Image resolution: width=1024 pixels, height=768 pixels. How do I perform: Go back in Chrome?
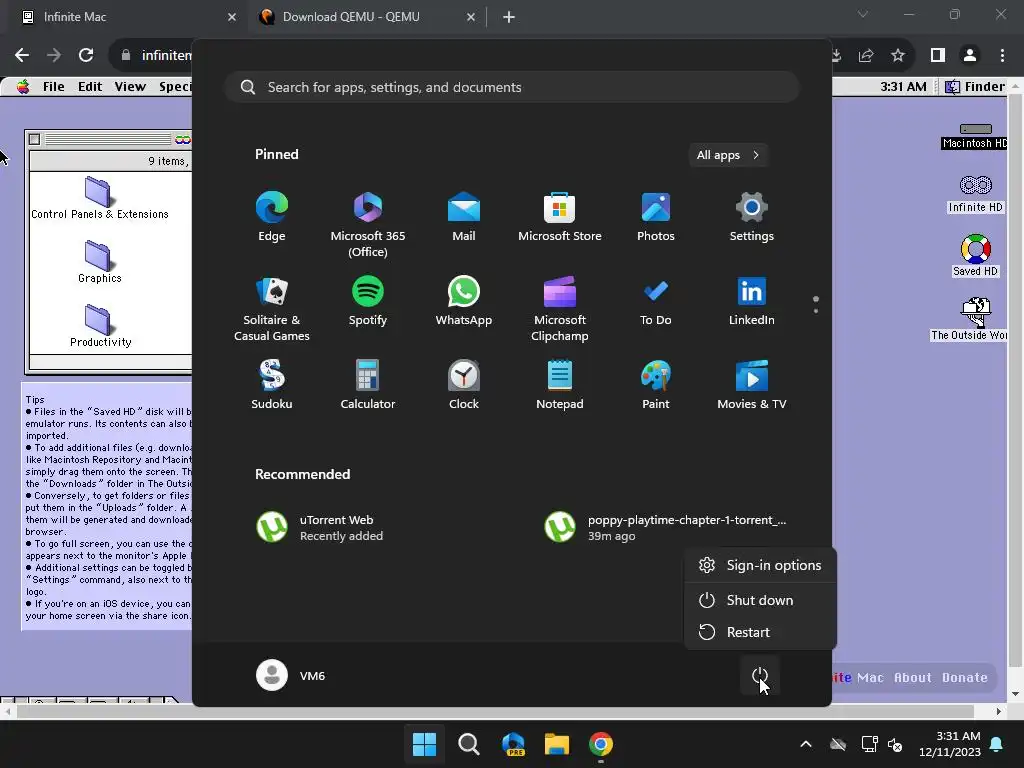click(x=22, y=56)
